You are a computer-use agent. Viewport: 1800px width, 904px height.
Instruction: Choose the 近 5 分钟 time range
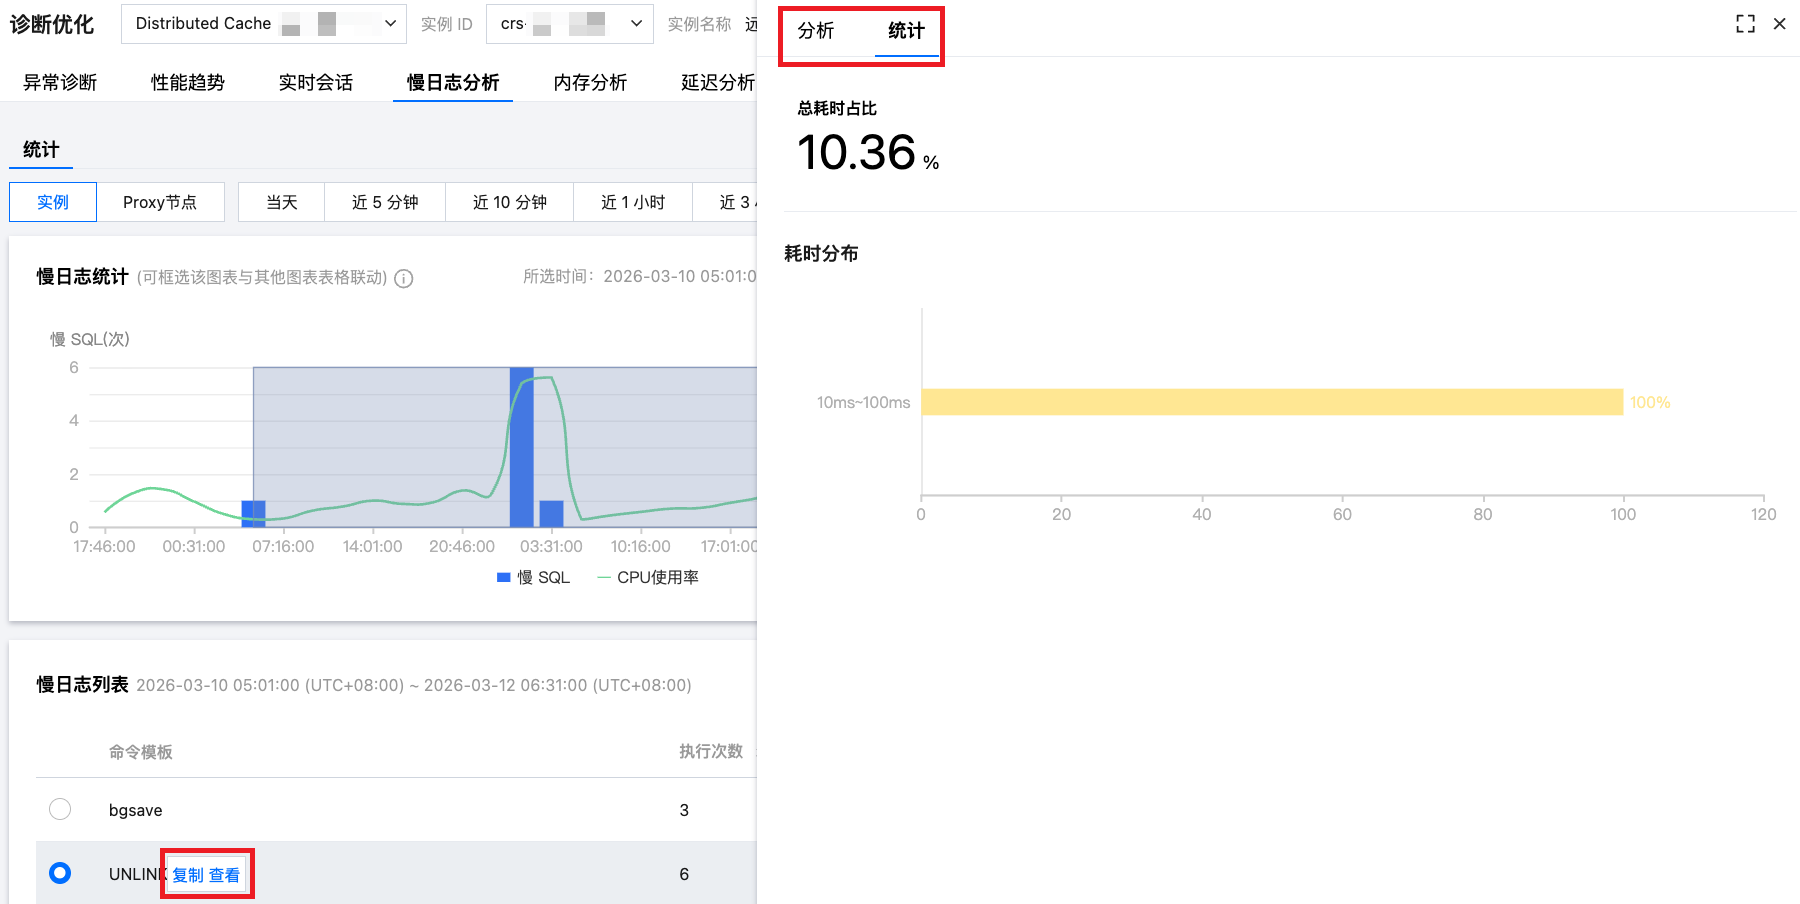385,202
